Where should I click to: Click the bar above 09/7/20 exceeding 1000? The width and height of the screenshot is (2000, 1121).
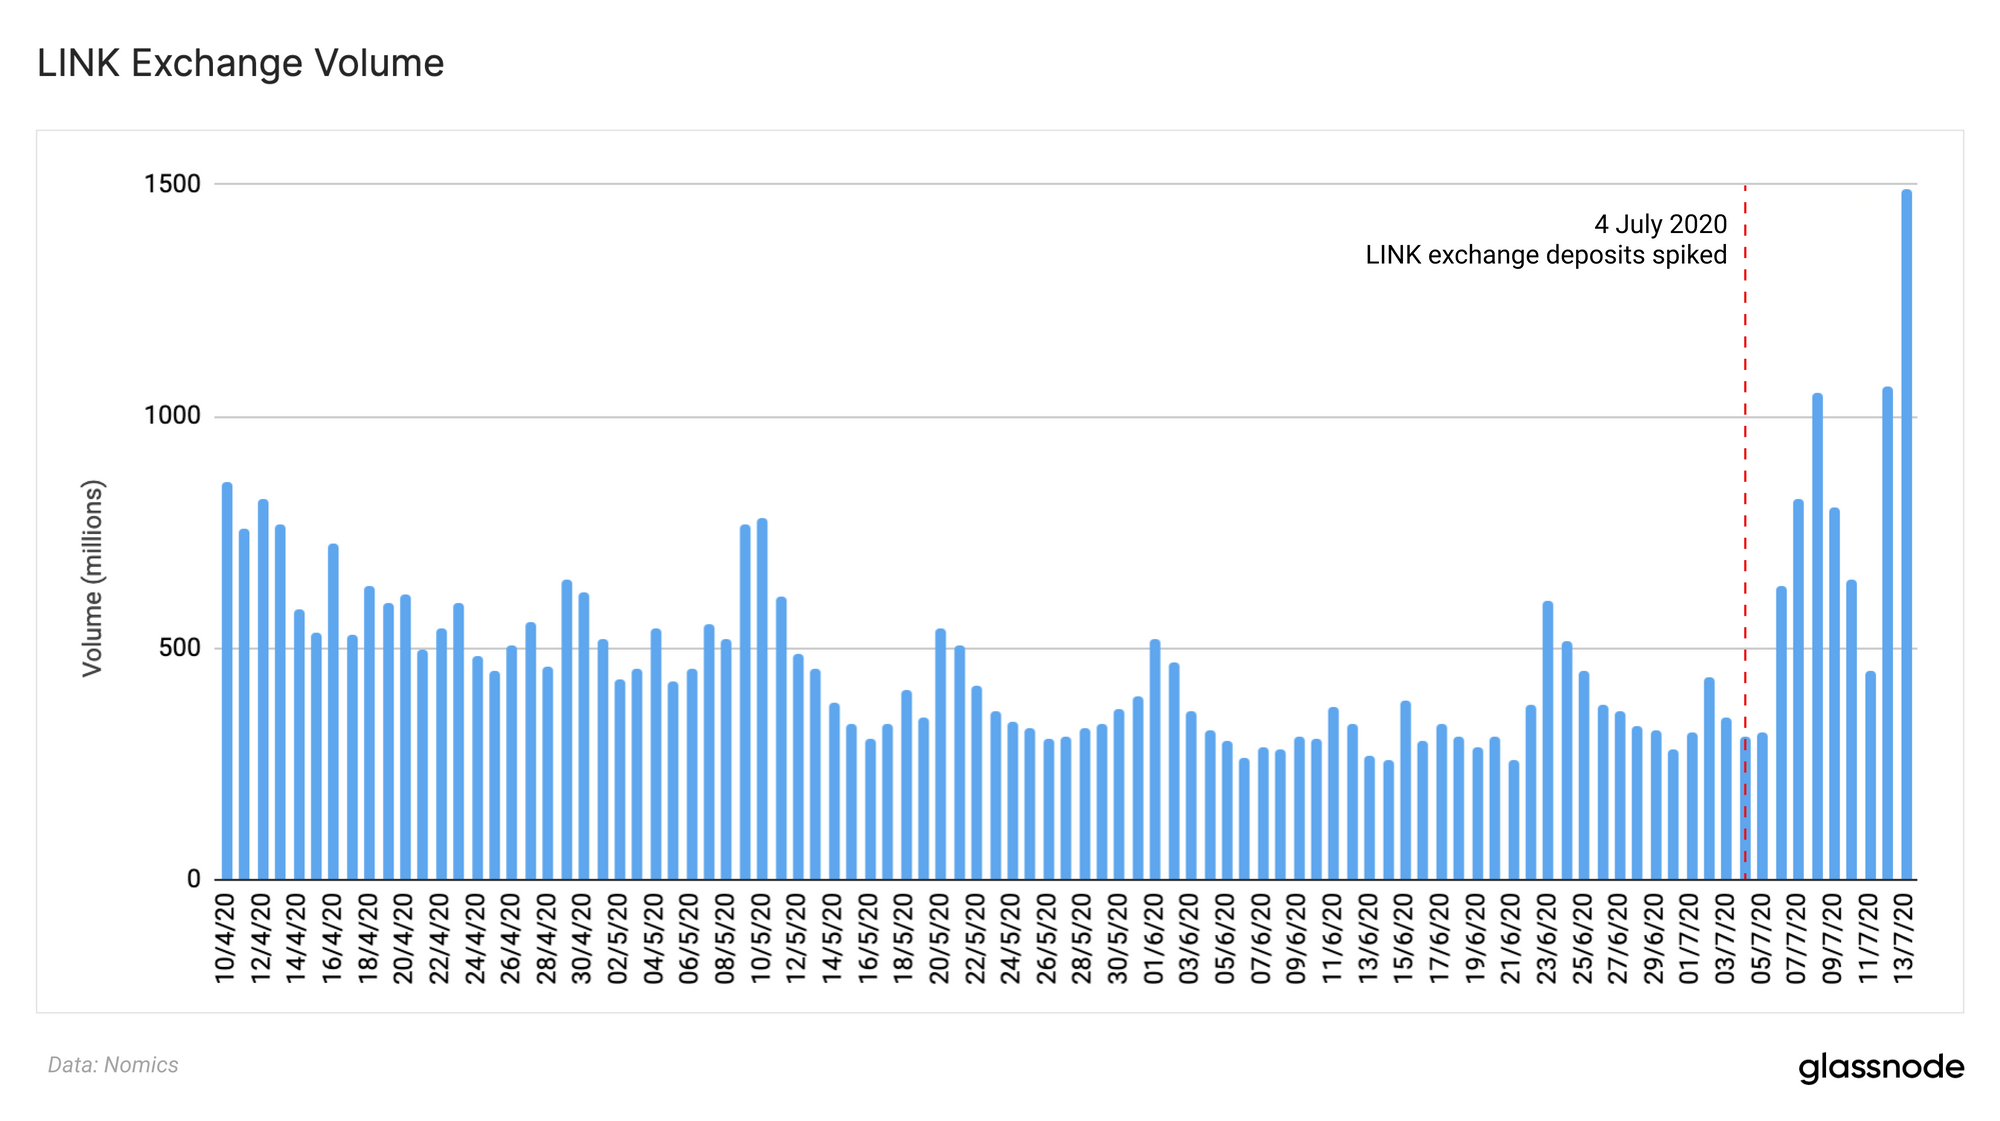pyautogui.click(x=1817, y=636)
